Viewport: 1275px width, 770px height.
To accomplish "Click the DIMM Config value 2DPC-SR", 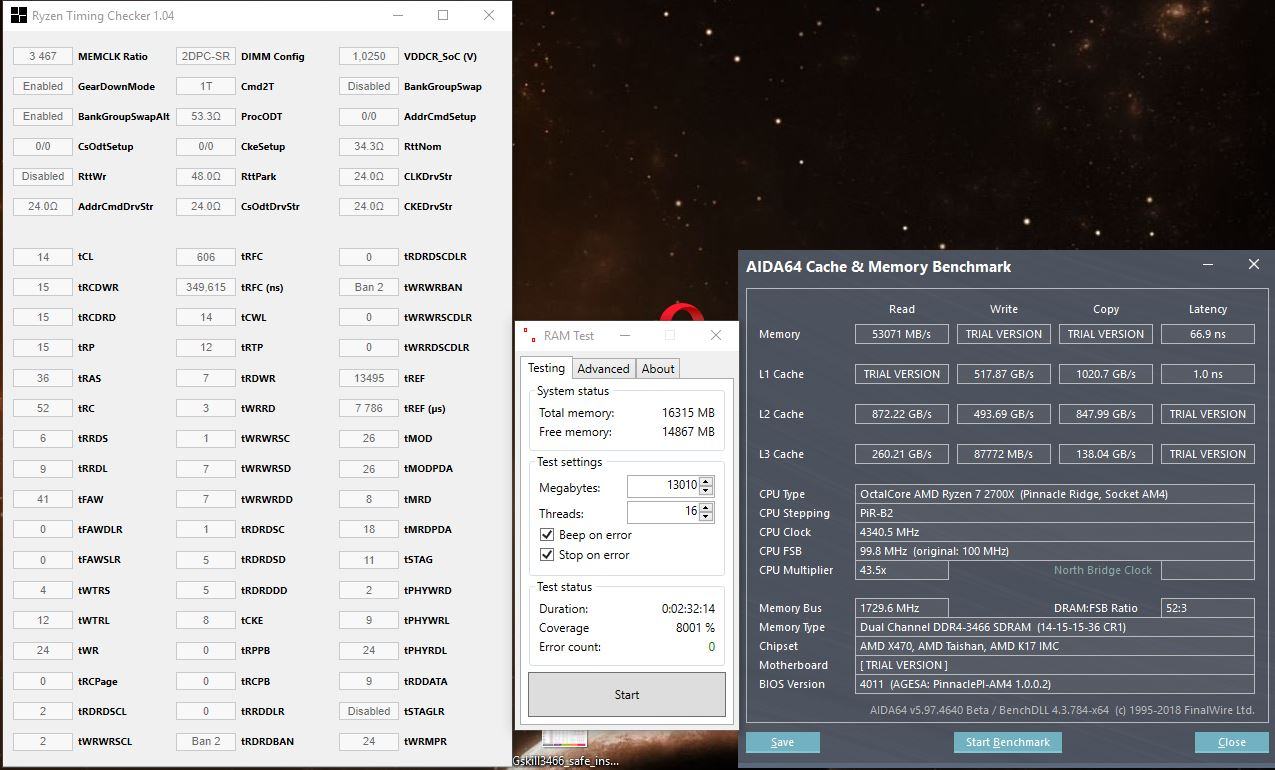I will tap(206, 56).
